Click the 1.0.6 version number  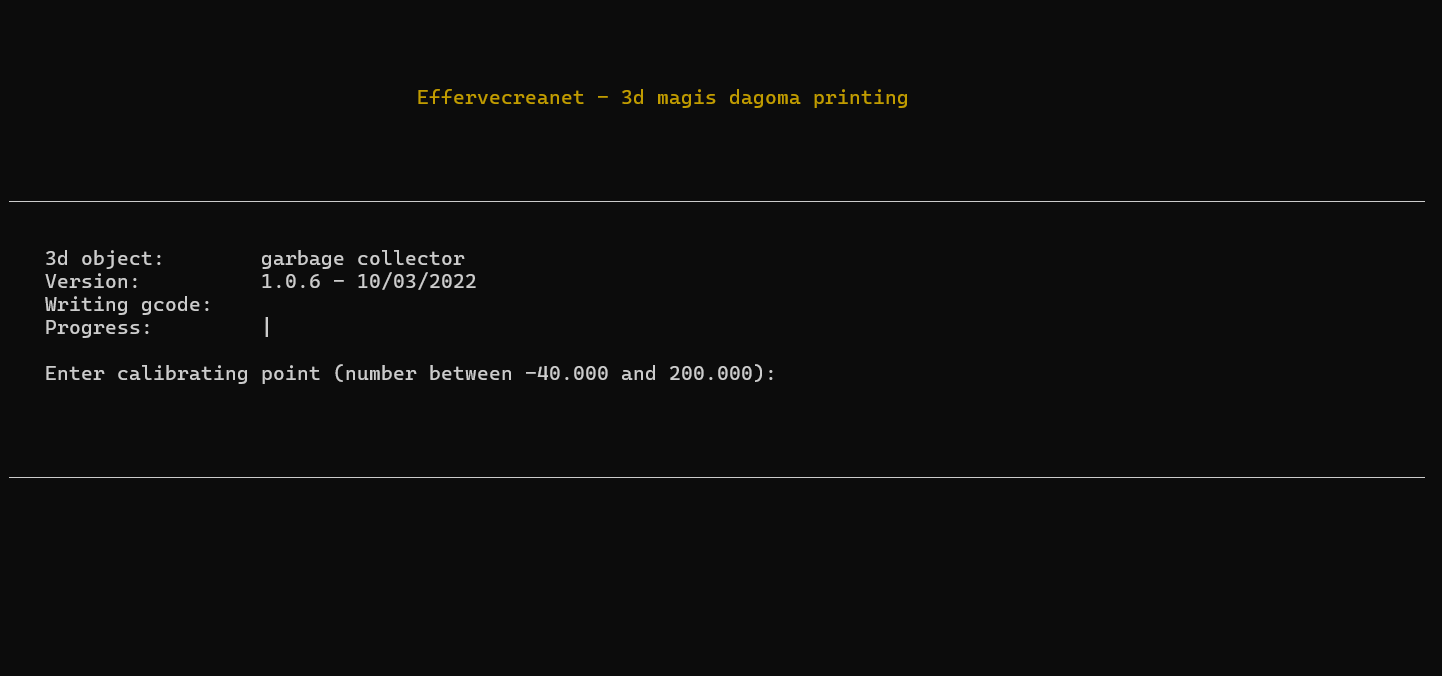click(x=291, y=282)
